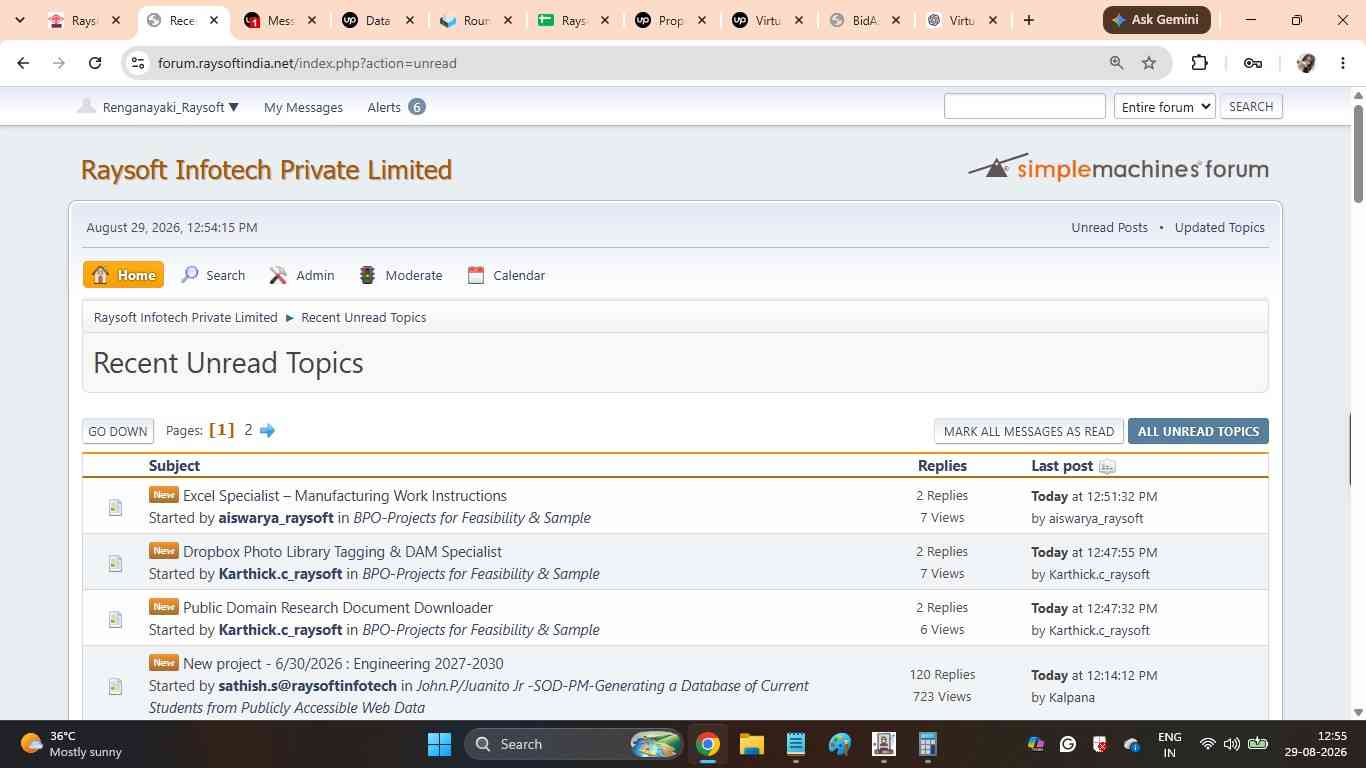
Task: Expand the browser tab search chevron
Action: click(x=19, y=20)
